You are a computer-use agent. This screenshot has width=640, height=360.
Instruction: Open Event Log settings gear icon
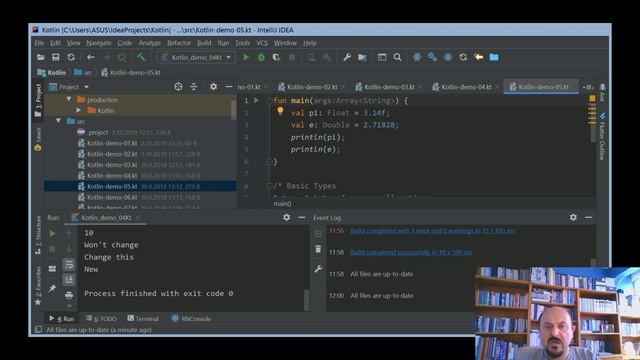pyautogui.click(x=573, y=218)
